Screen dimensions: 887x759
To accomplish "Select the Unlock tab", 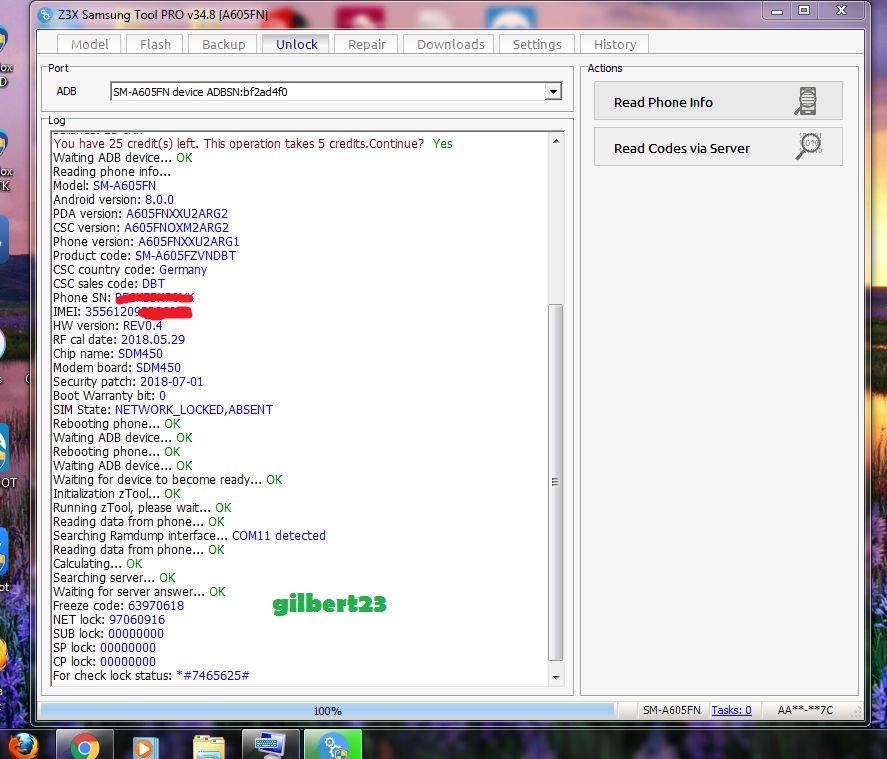I will 296,44.
